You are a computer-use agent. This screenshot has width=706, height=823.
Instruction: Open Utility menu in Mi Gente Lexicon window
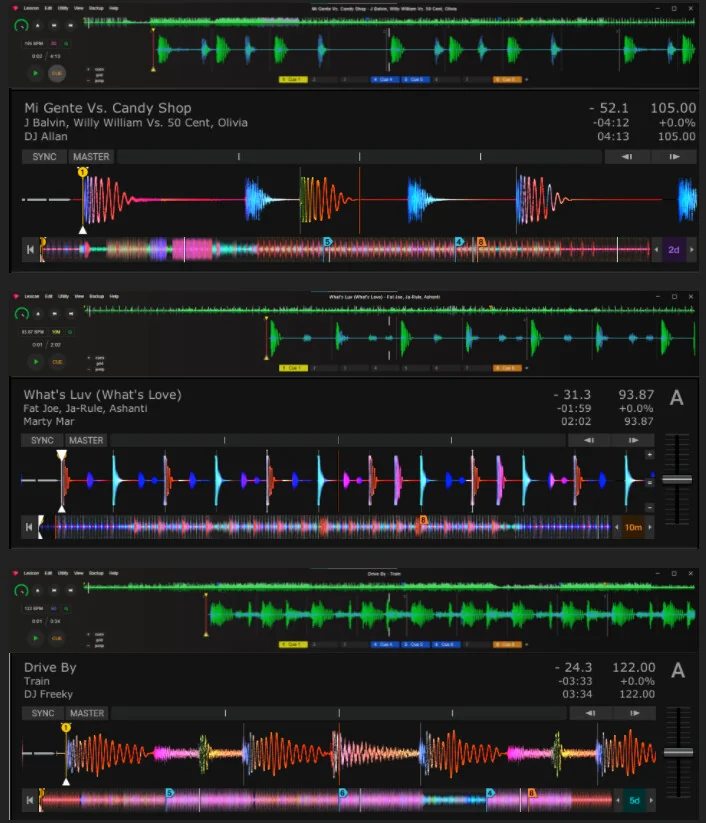[x=63, y=8]
